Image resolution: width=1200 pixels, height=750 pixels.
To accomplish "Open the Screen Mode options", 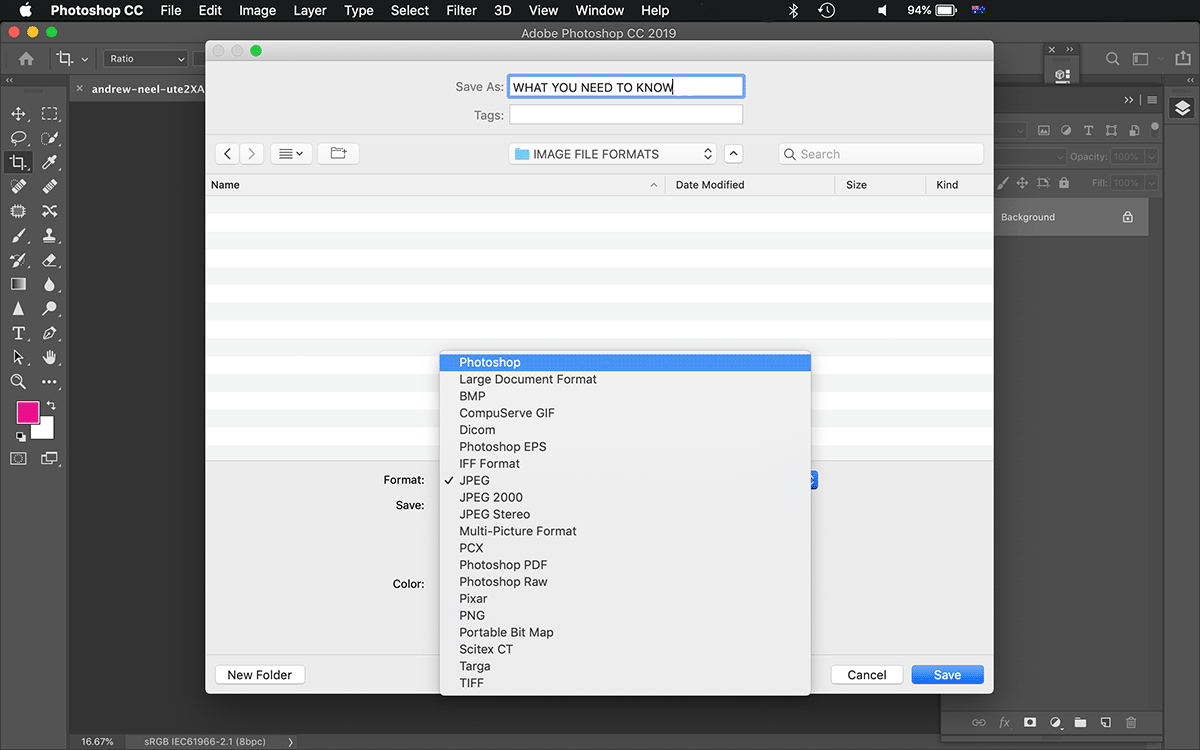I will pos(50,458).
